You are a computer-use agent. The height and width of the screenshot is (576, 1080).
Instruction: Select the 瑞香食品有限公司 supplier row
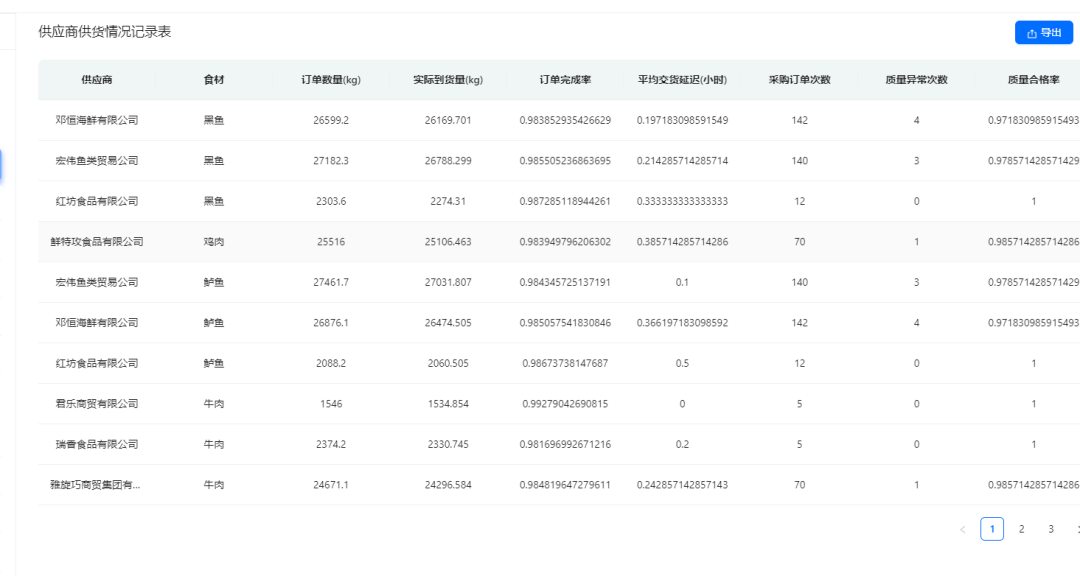(x=97, y=444)
